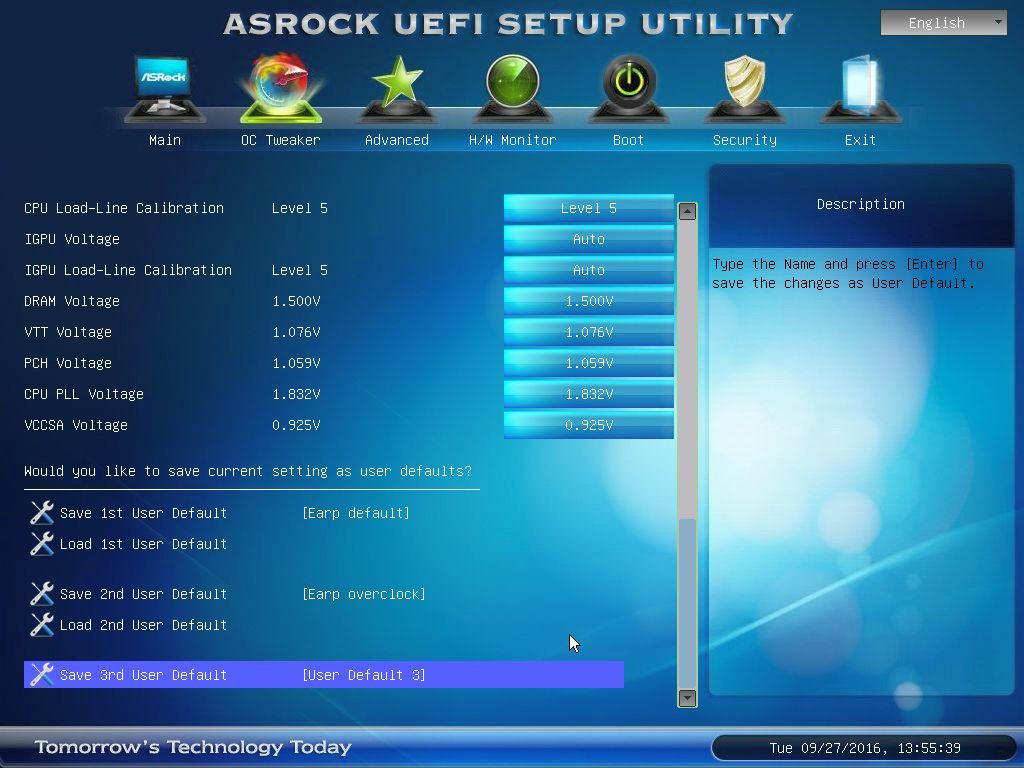This screenshot has width=1024, height=768.
Task: Select the OC Tweaker speedometer icon
Action: coord(281,89)
